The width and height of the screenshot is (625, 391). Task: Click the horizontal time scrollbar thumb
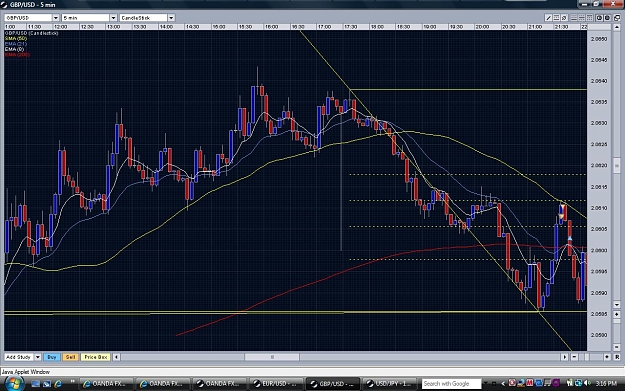pyautogui.click(x=272, y=357)
